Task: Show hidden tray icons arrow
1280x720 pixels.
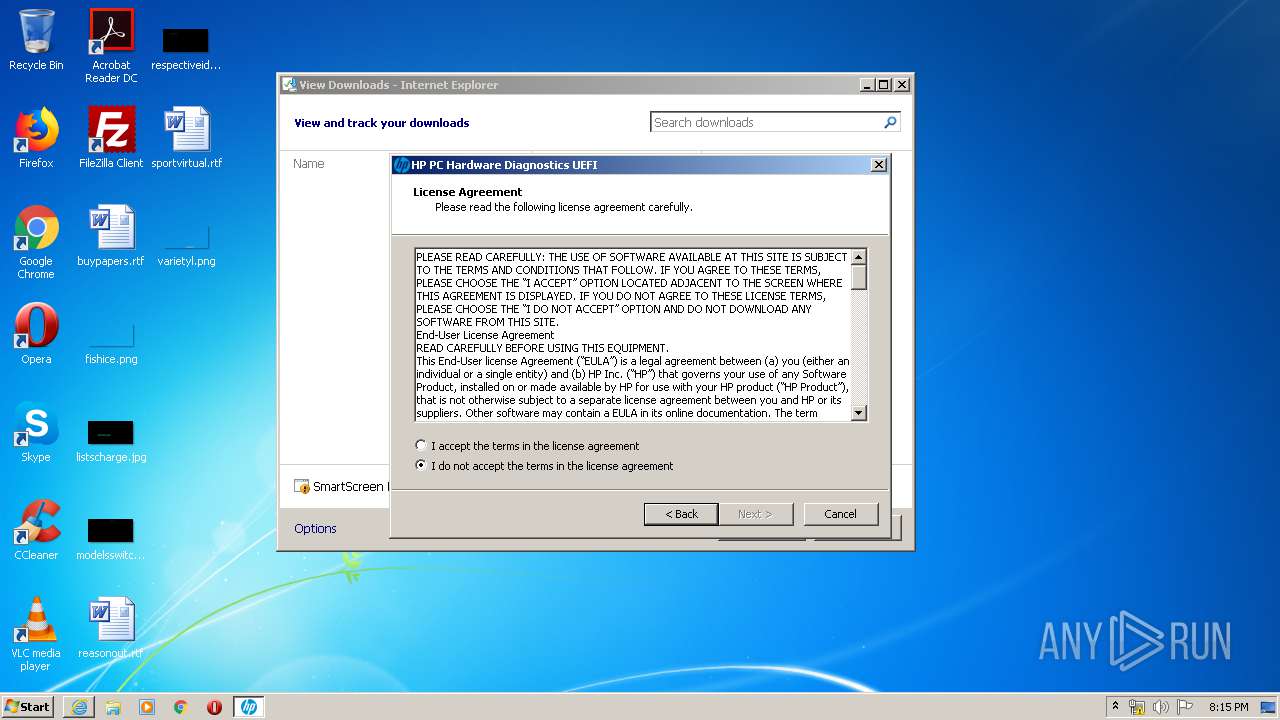Action: [1115, 707]
